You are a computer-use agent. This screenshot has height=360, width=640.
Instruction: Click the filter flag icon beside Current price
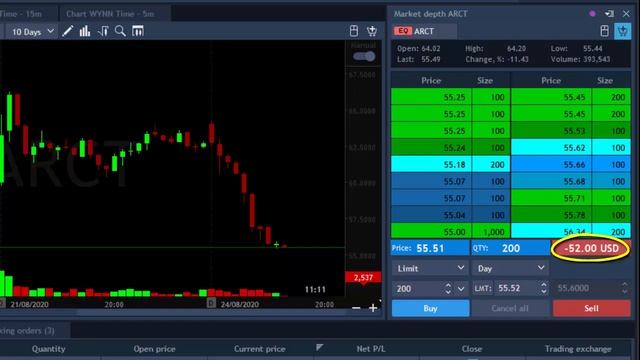[x=320, y=347]
